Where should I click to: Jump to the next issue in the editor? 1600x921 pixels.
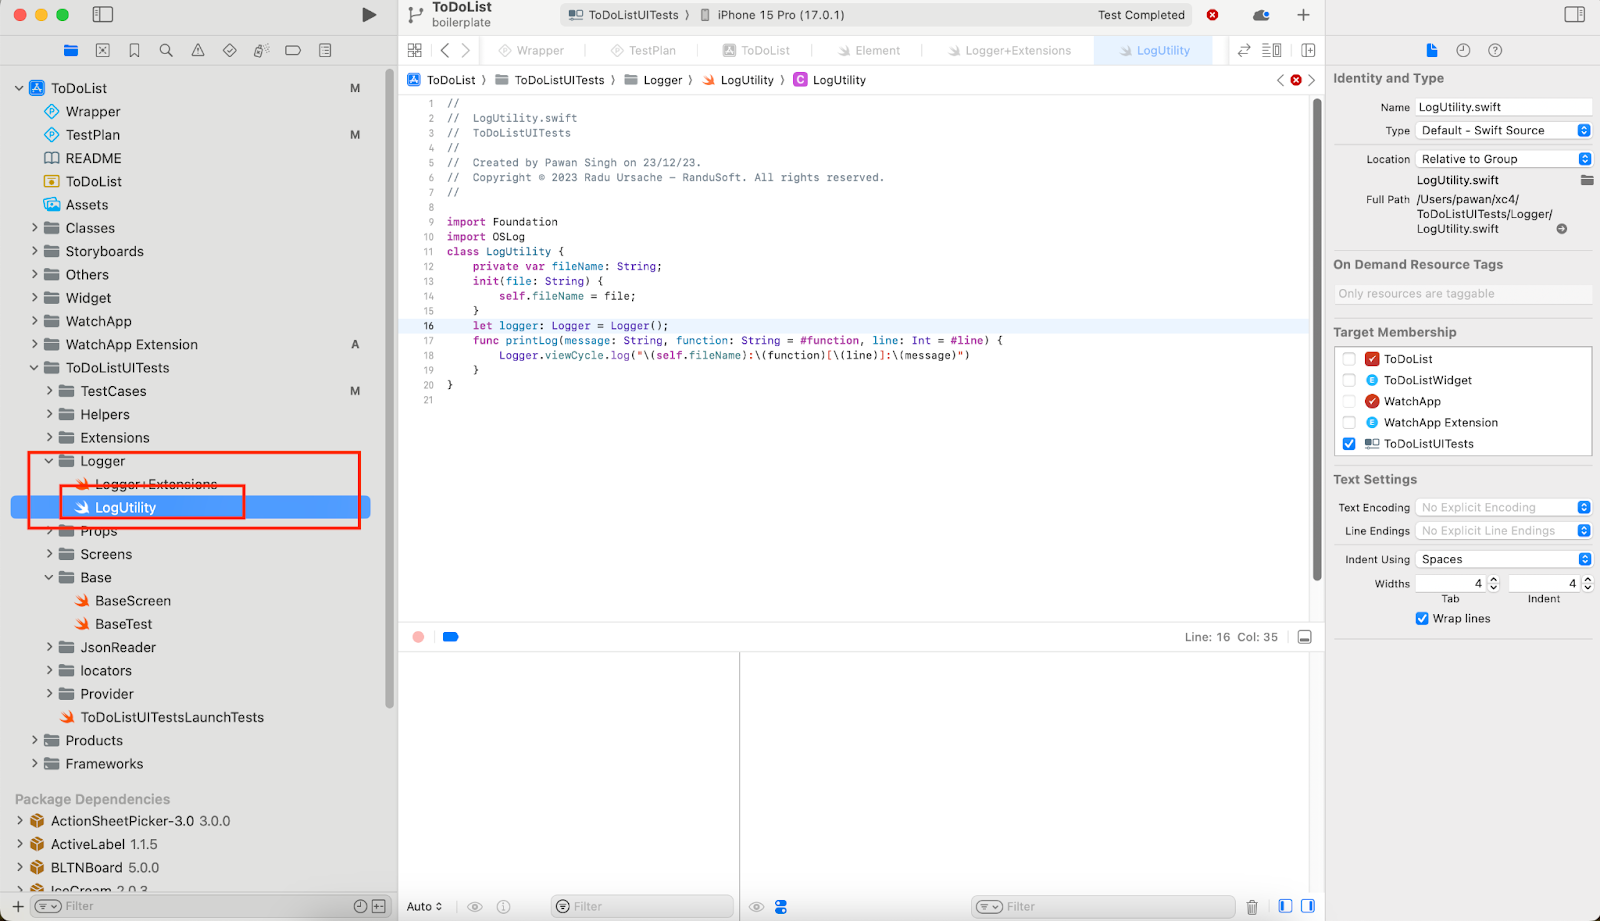[x=1312, y=80]
